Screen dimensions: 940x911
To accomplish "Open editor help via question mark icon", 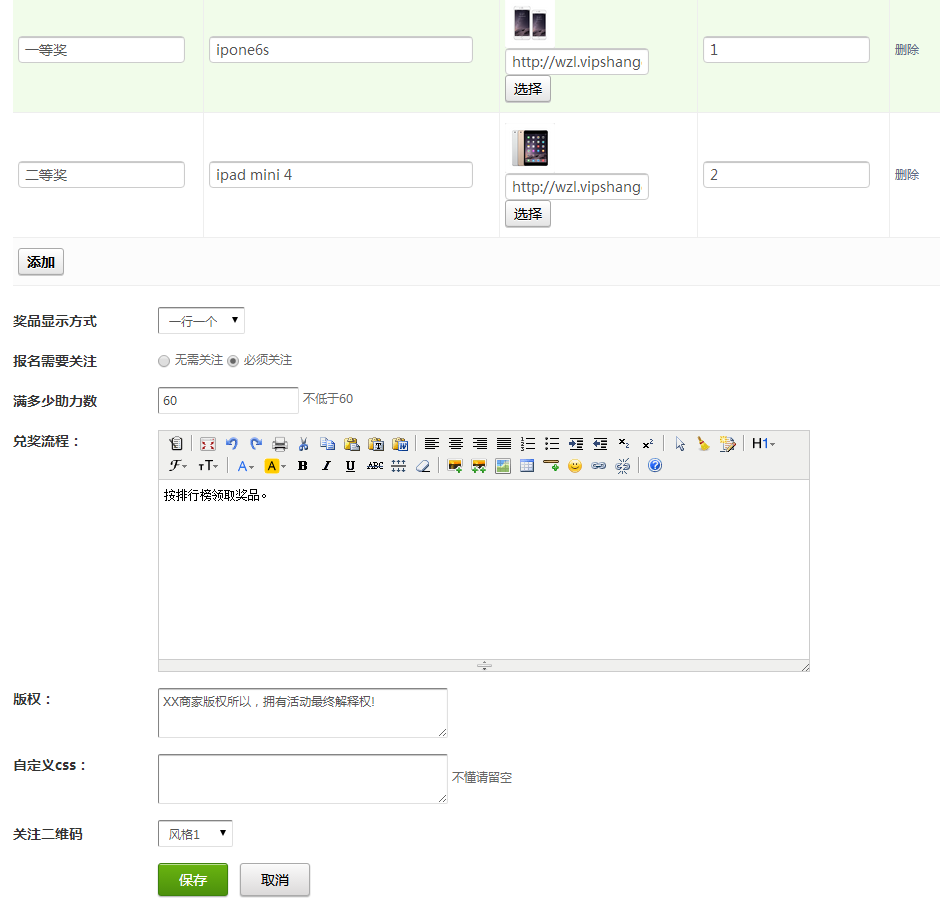I will 655,466.
